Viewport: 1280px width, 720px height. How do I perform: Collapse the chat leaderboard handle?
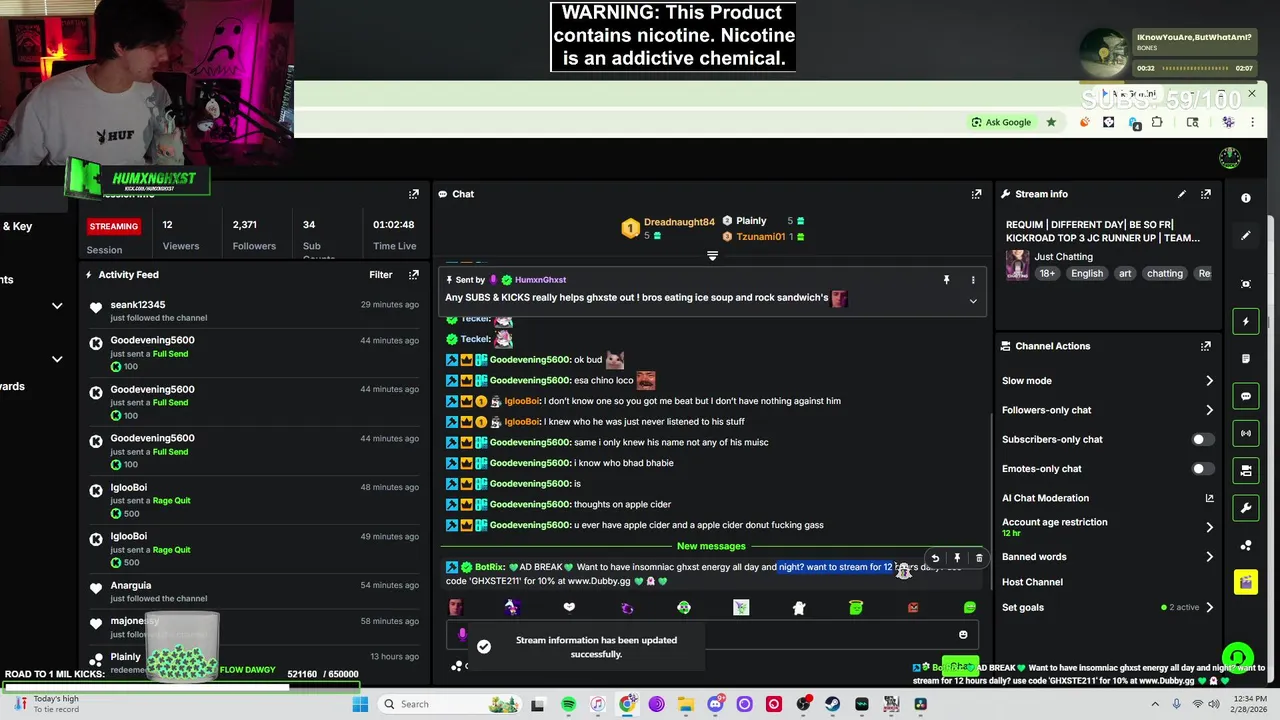712,256
